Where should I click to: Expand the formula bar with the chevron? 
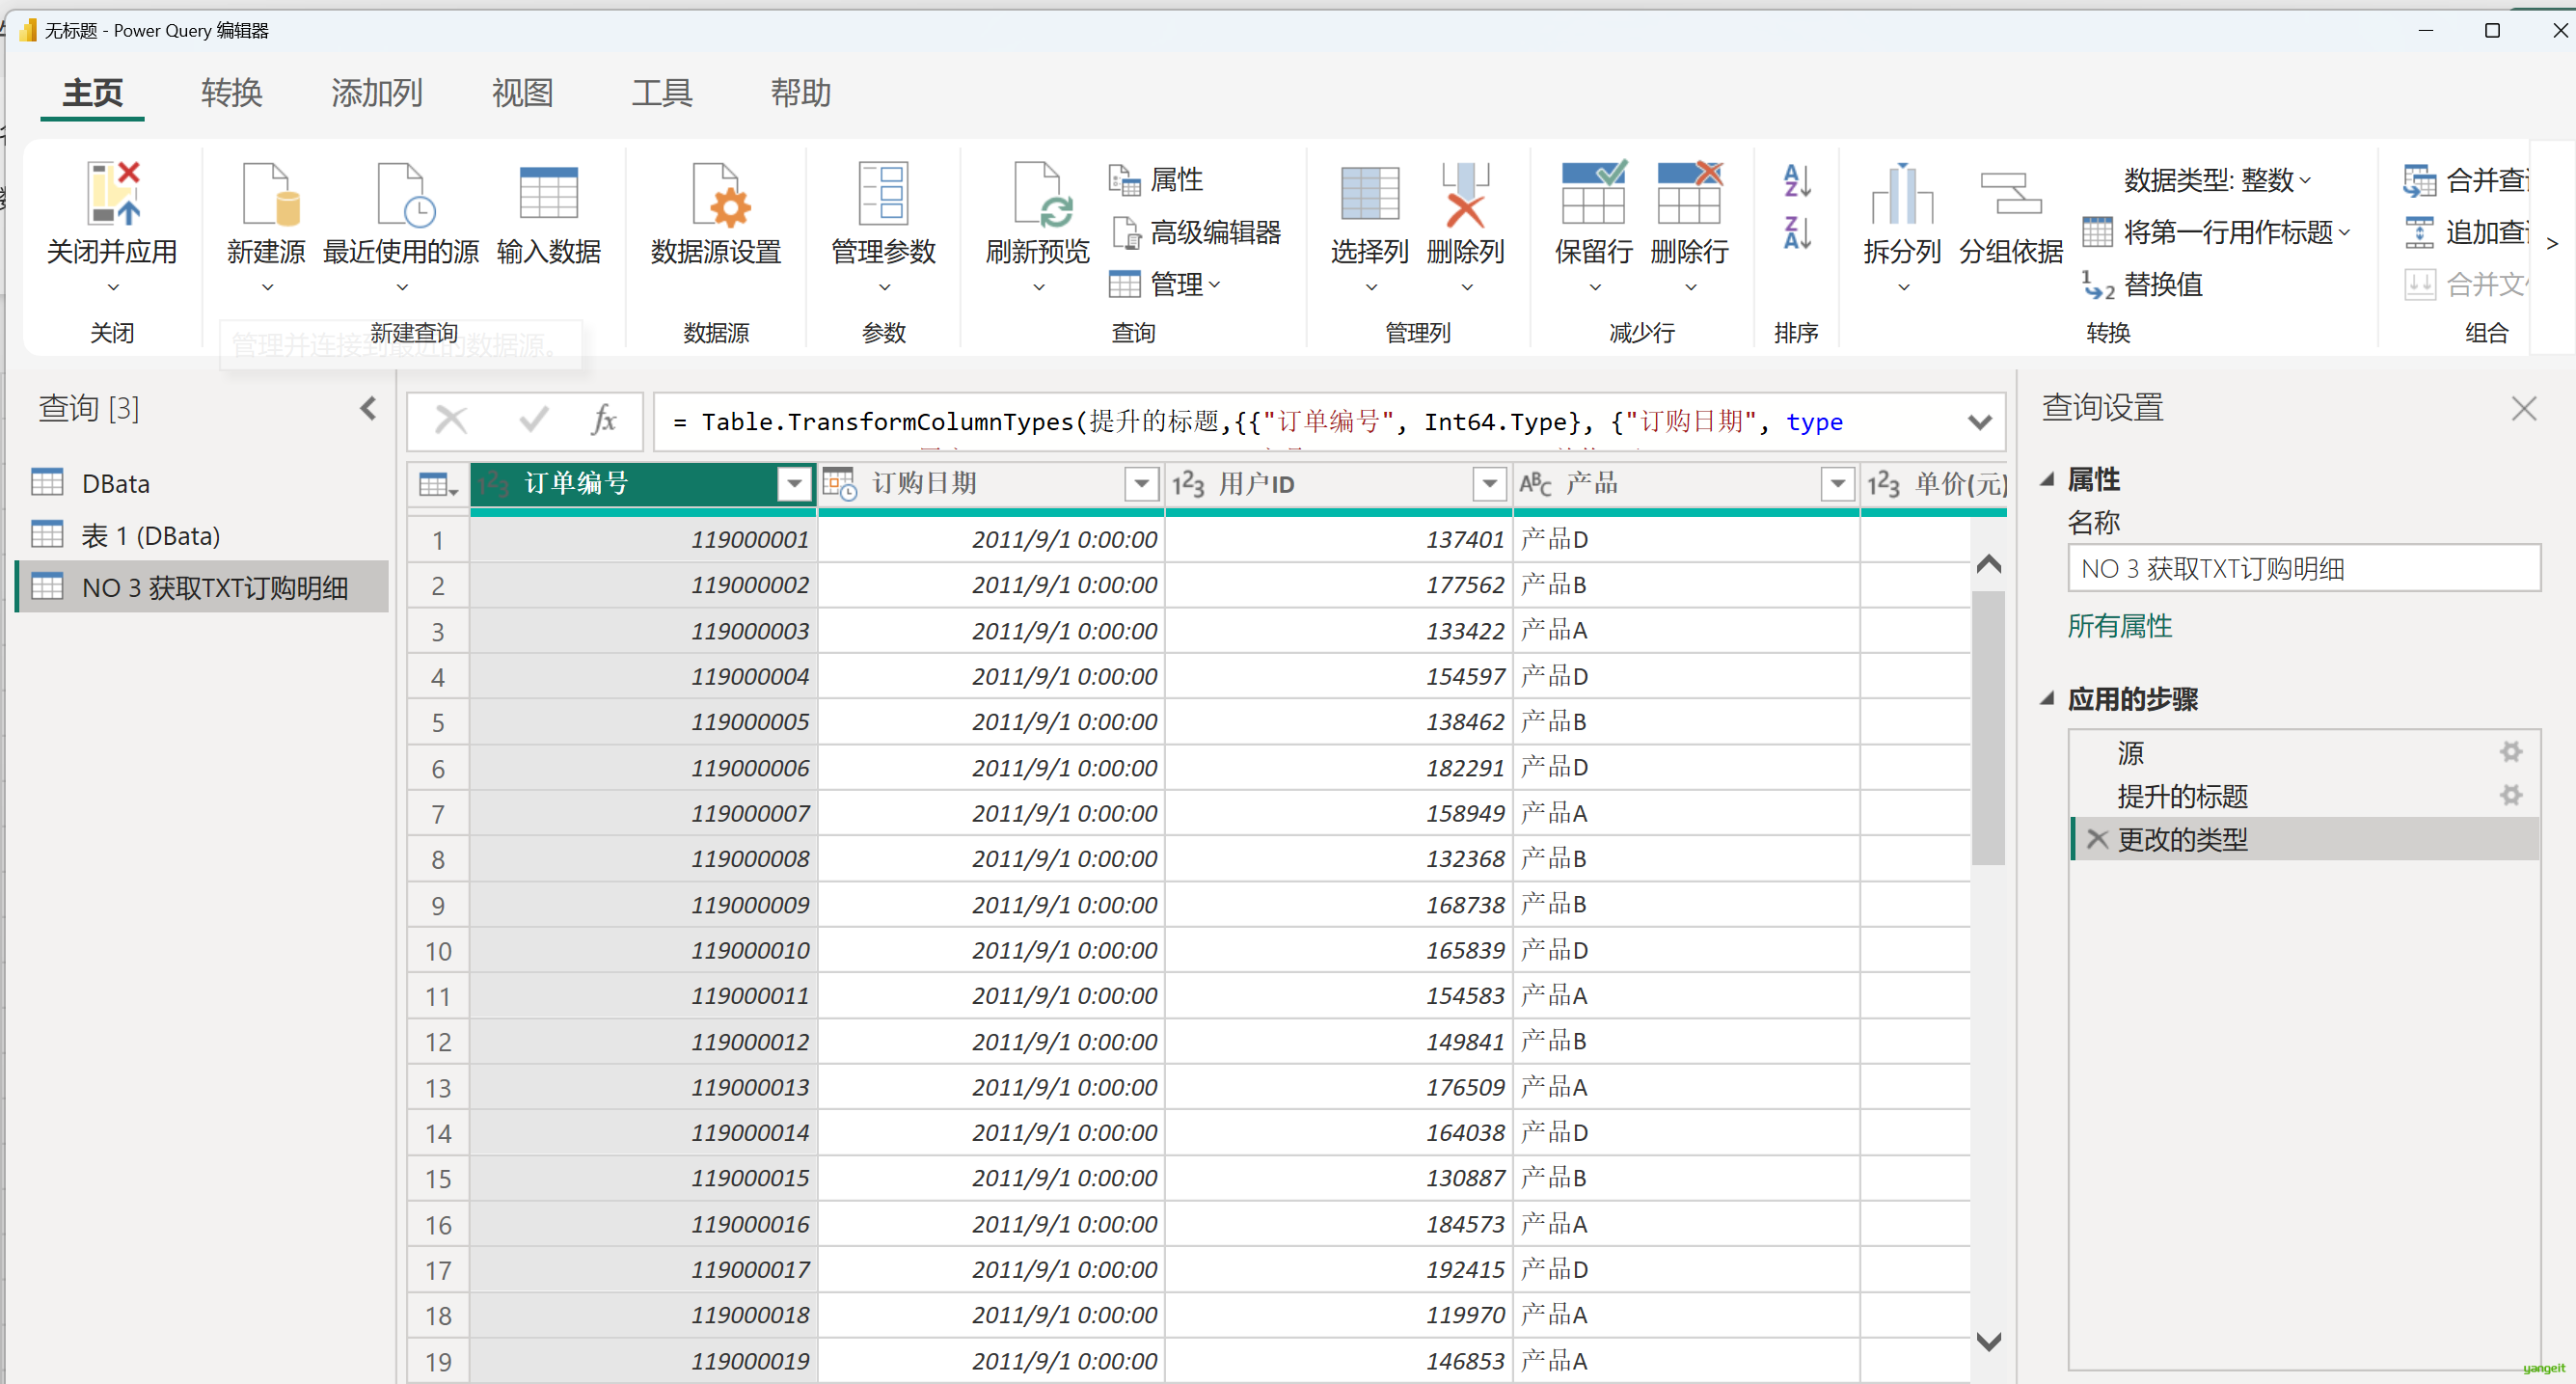[x=1979, y=422]
